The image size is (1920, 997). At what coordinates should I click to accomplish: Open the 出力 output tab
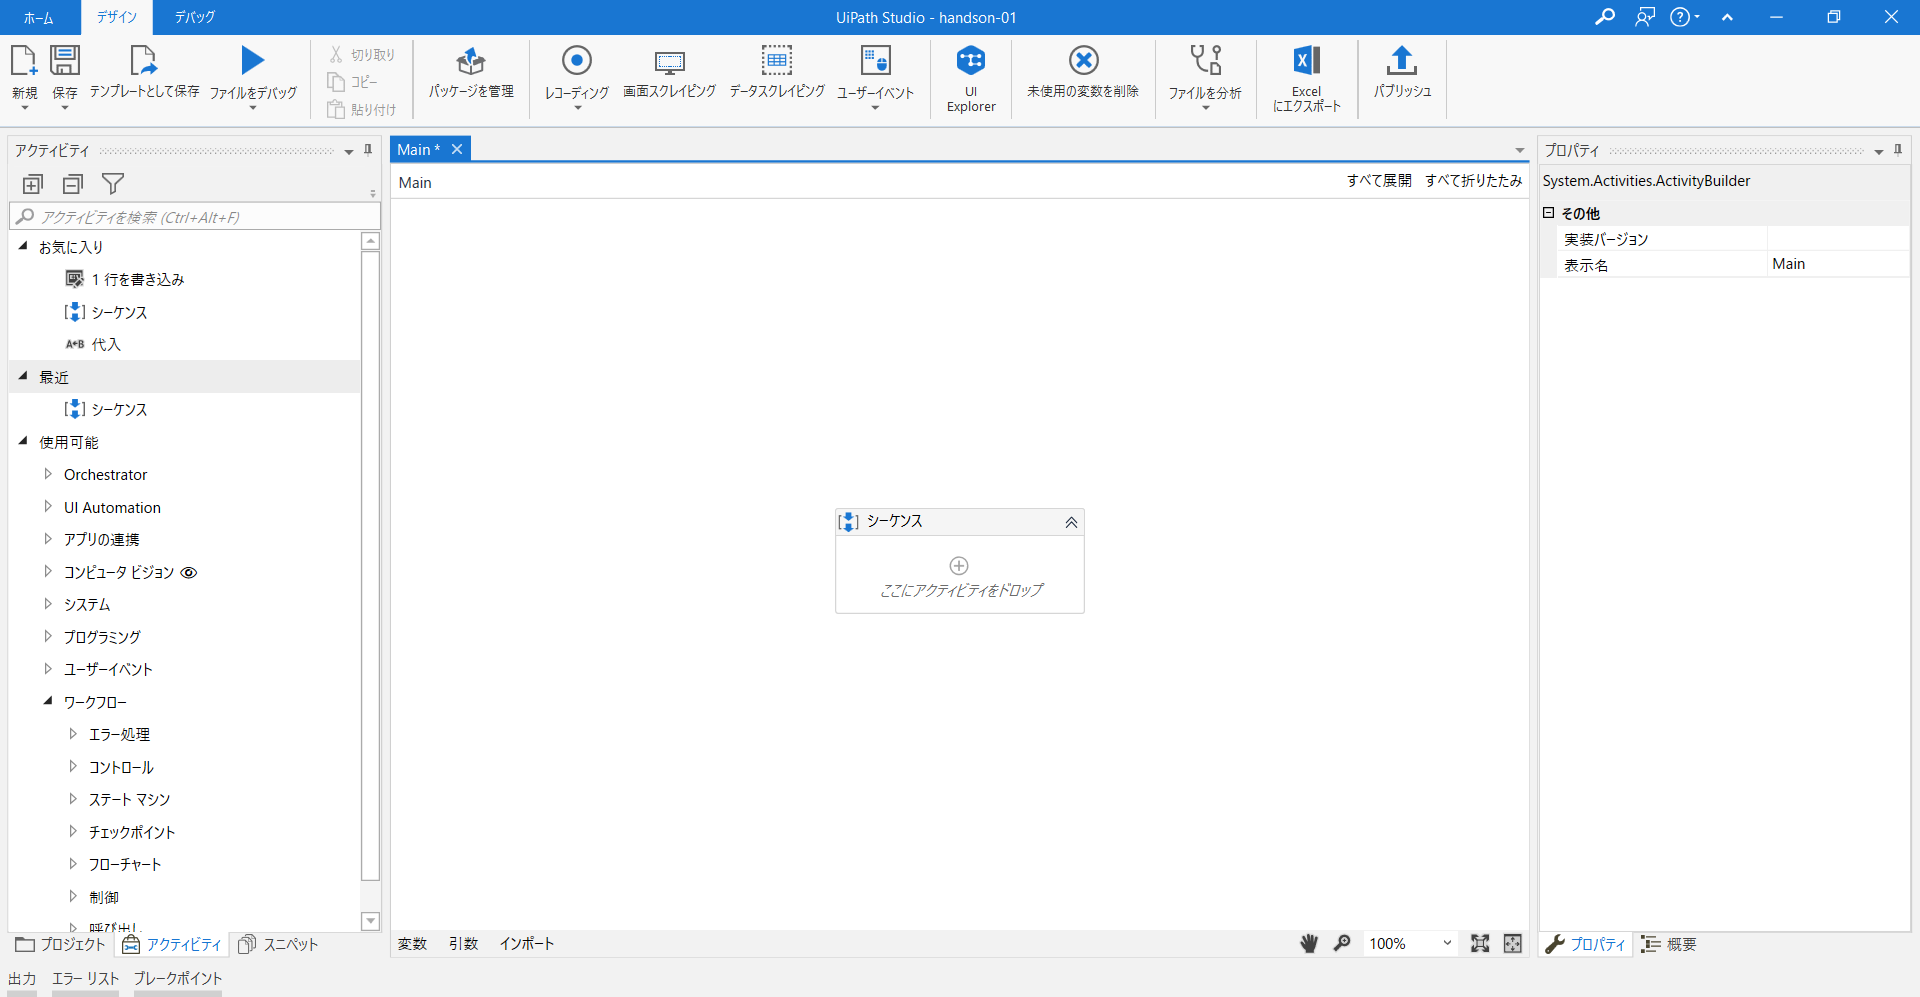click(x=22, y=979)
